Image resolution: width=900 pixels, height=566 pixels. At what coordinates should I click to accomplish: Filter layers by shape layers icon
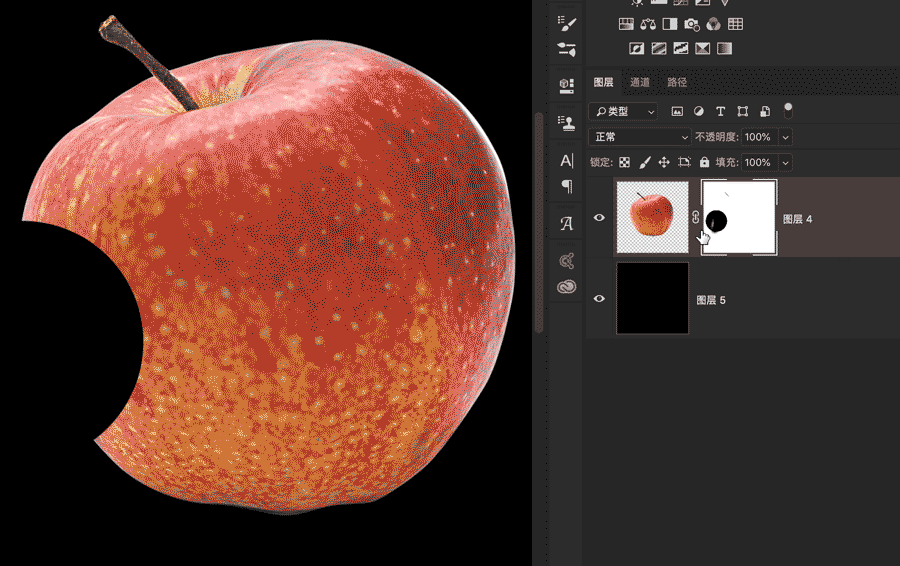coord(742,111)
